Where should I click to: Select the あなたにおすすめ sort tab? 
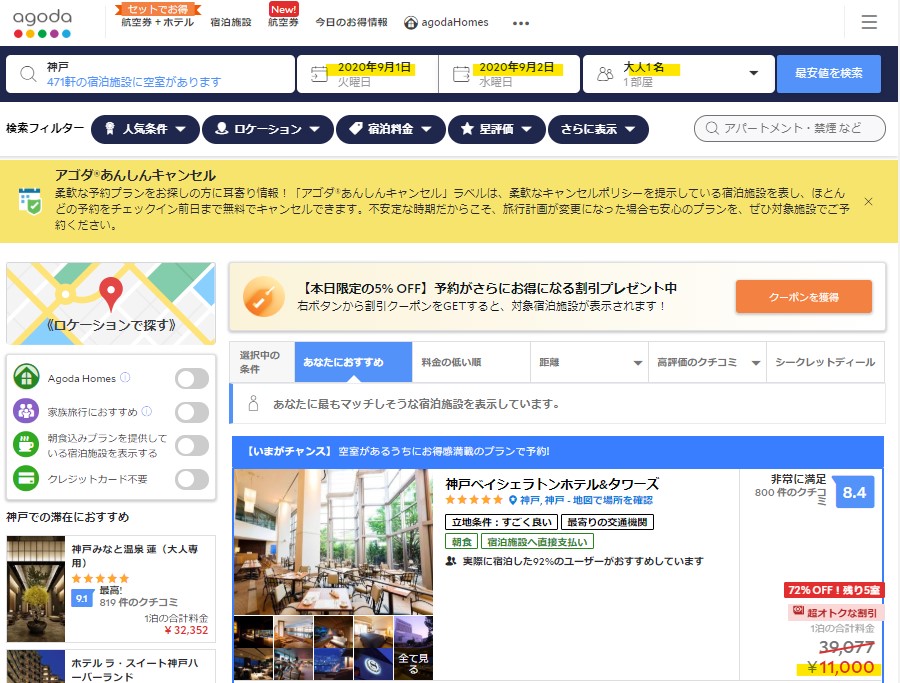(x=354, y=362)
